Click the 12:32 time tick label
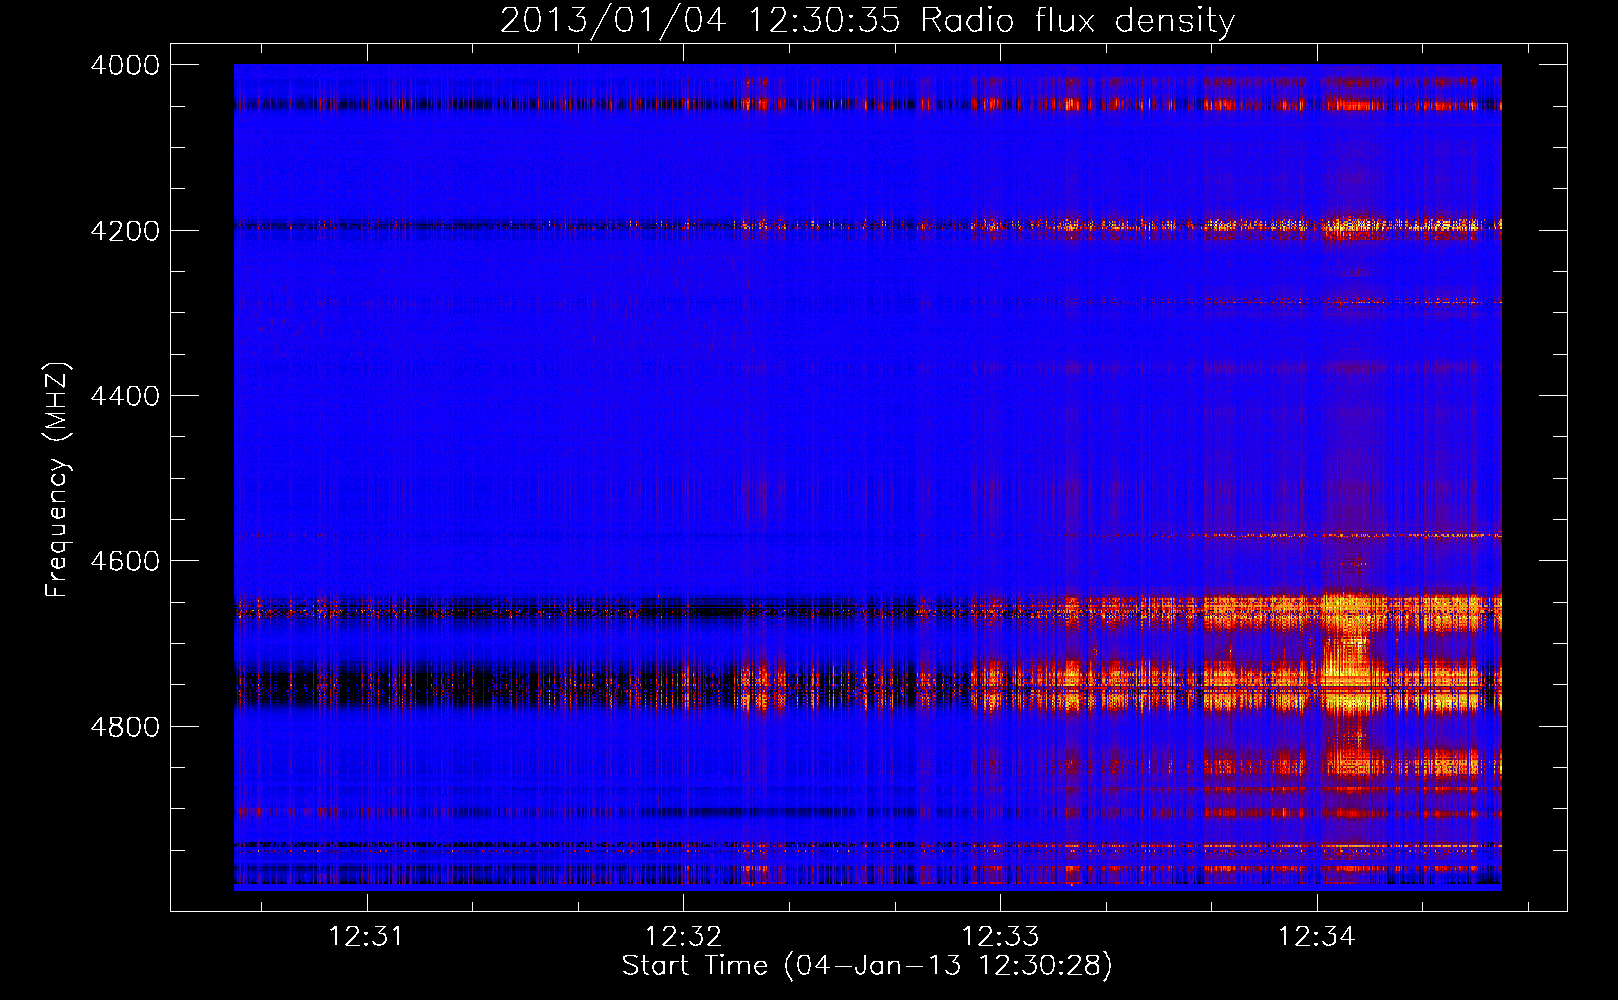The width and height of the screenshot is (1618, 1000). pyautogui.click(x=683, y=936)
